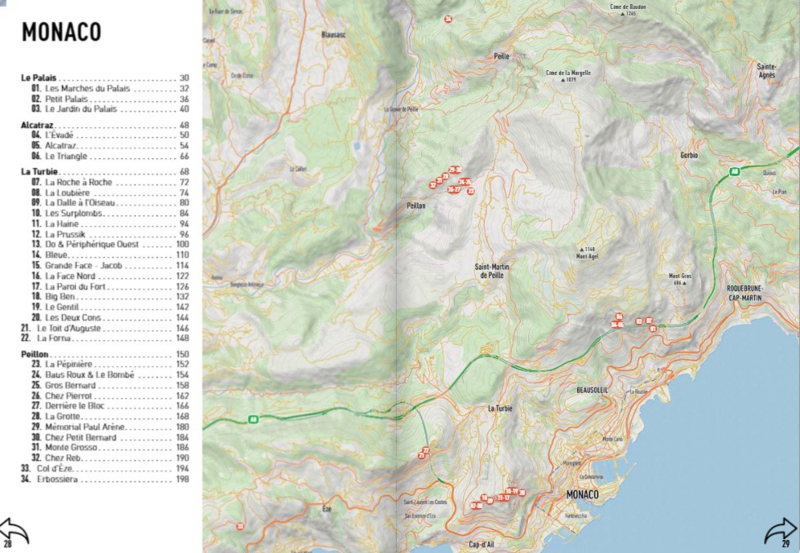
Task: Jump to entry 05. Alcatraz page 54
Action: [x=110, y=146]
